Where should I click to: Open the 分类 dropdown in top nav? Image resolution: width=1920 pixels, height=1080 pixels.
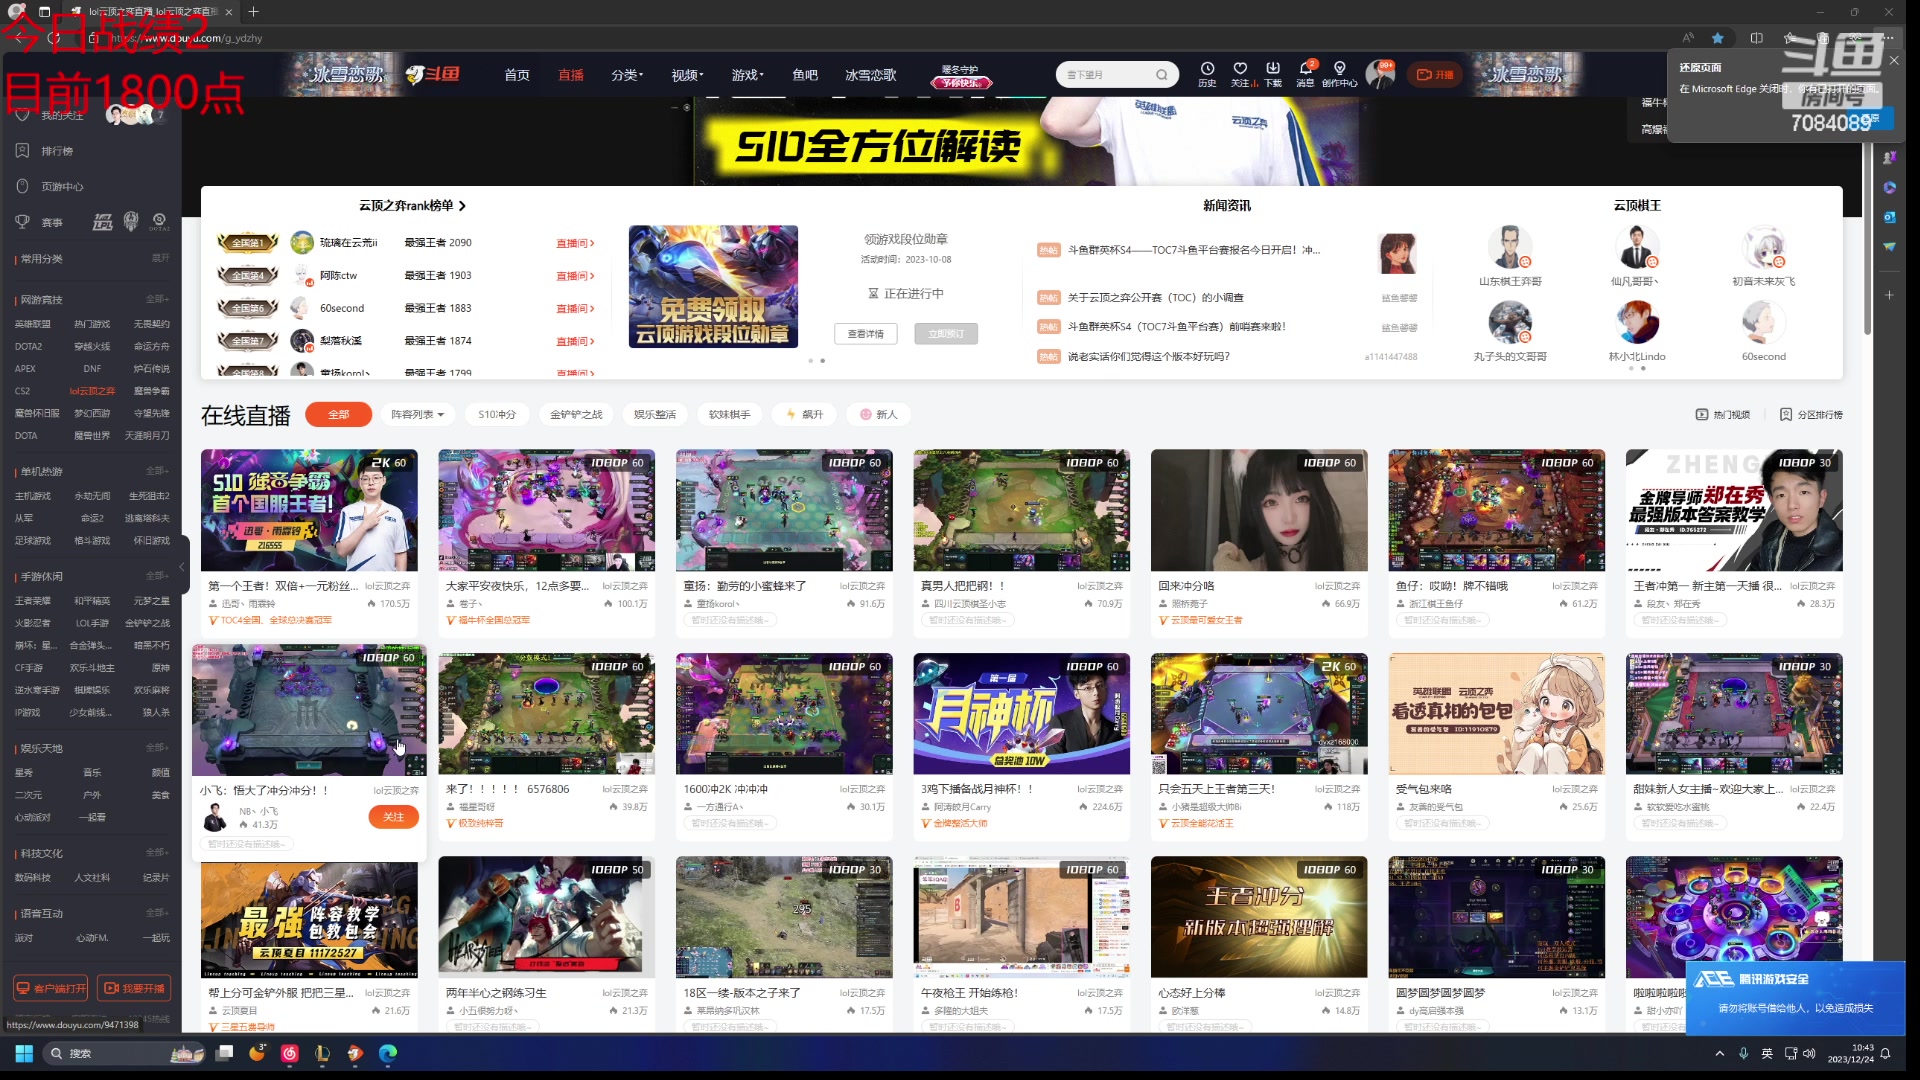[x=627, y=75]
